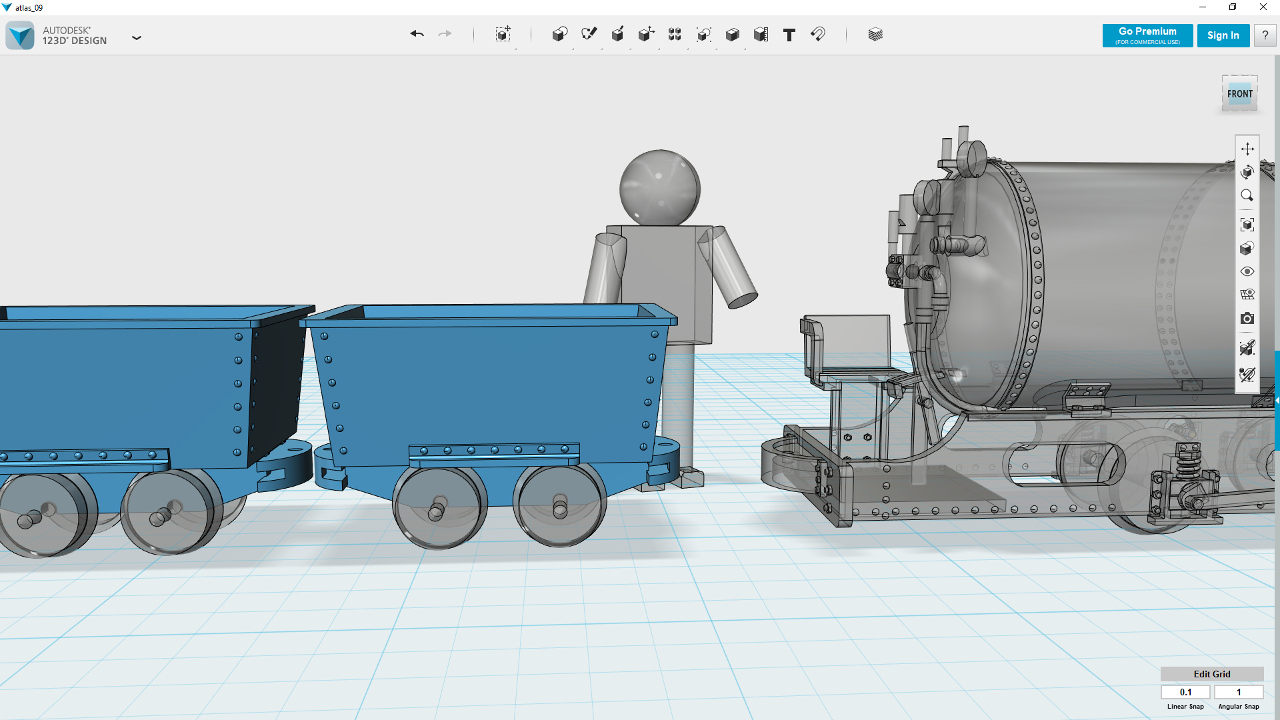The image size is (1280, 720).
Task: Select the Sketch tool icon
Action: click(589, 34)
